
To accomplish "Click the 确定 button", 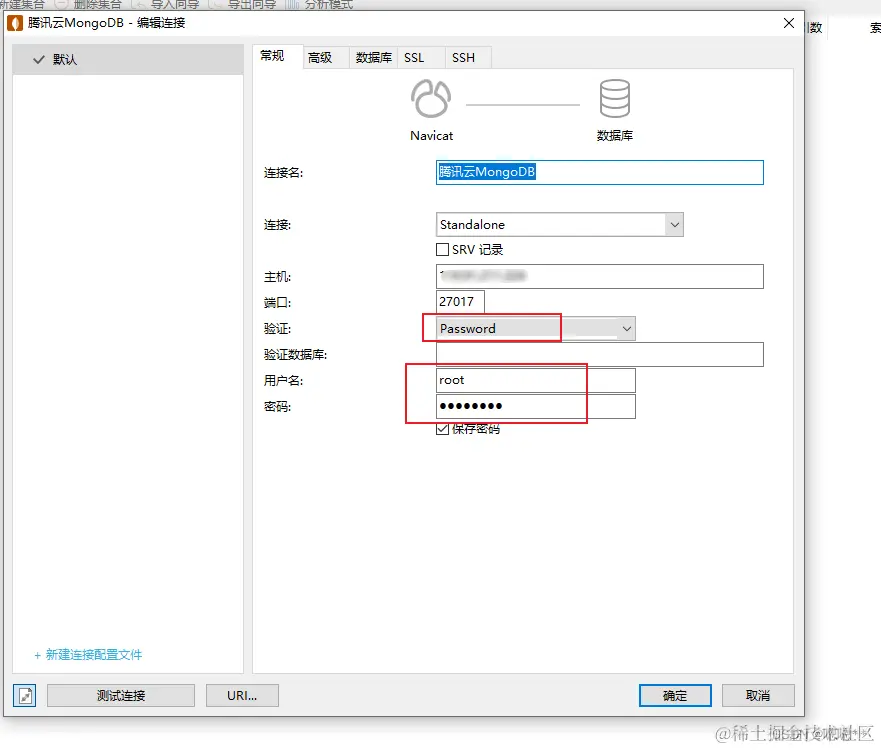I will pyautogui.click(x=675, y=696).
